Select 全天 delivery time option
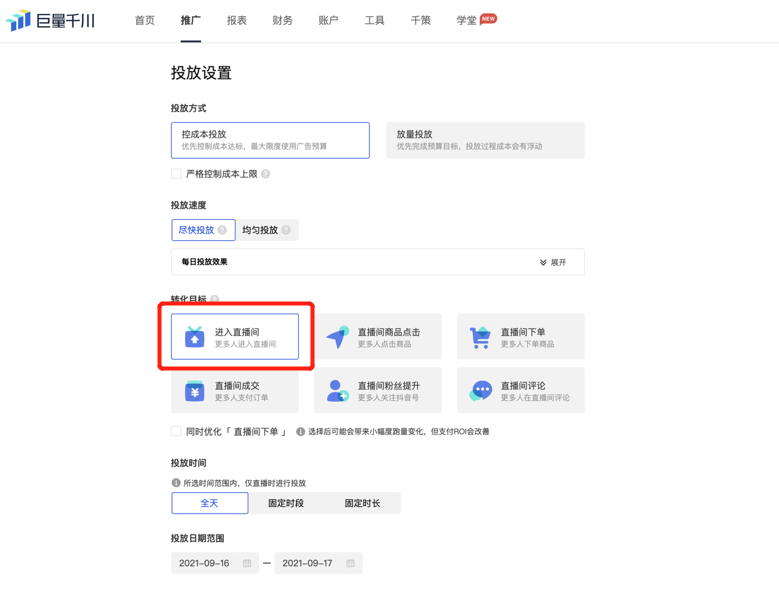 pos(210,503)
